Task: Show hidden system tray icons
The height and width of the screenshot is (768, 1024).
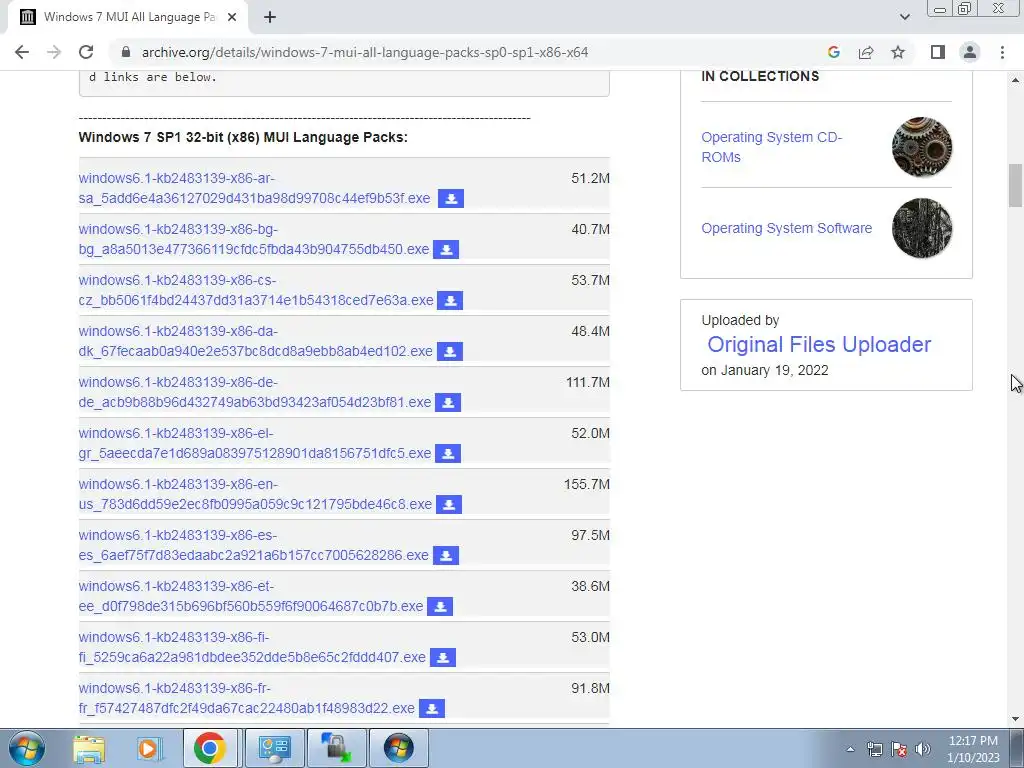Action: pos(850,749)
